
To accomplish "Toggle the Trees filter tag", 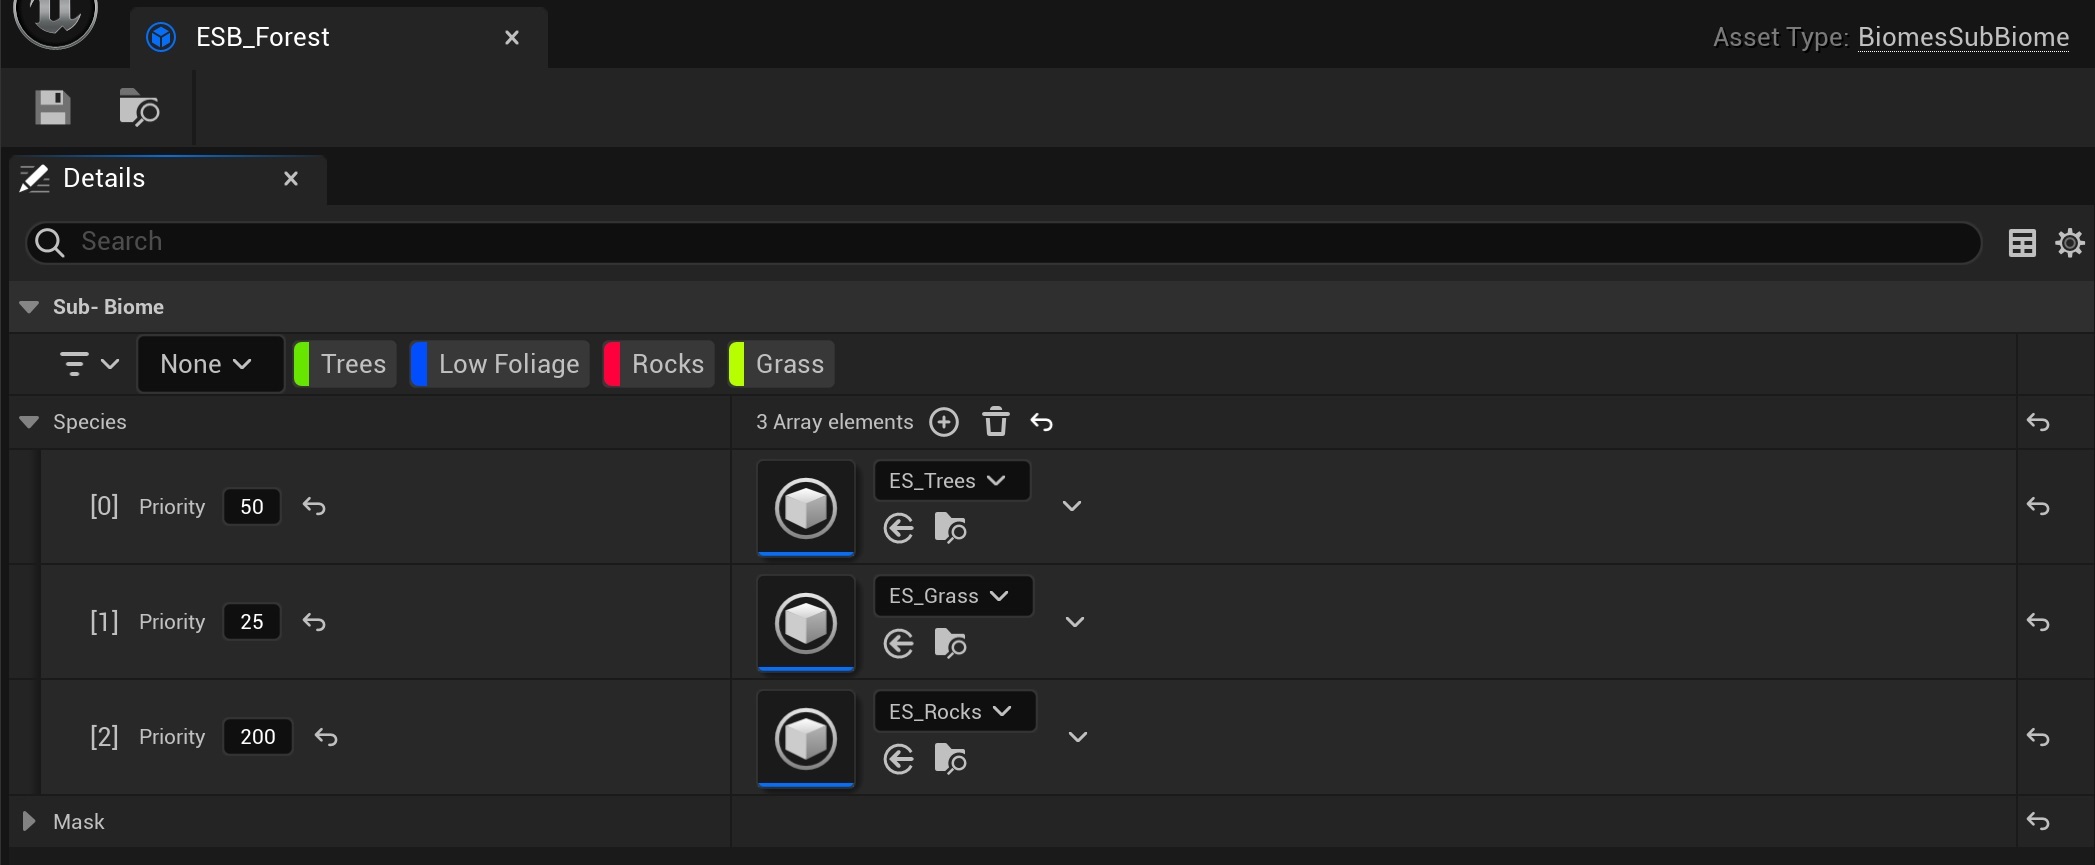I will coord(344,364).
